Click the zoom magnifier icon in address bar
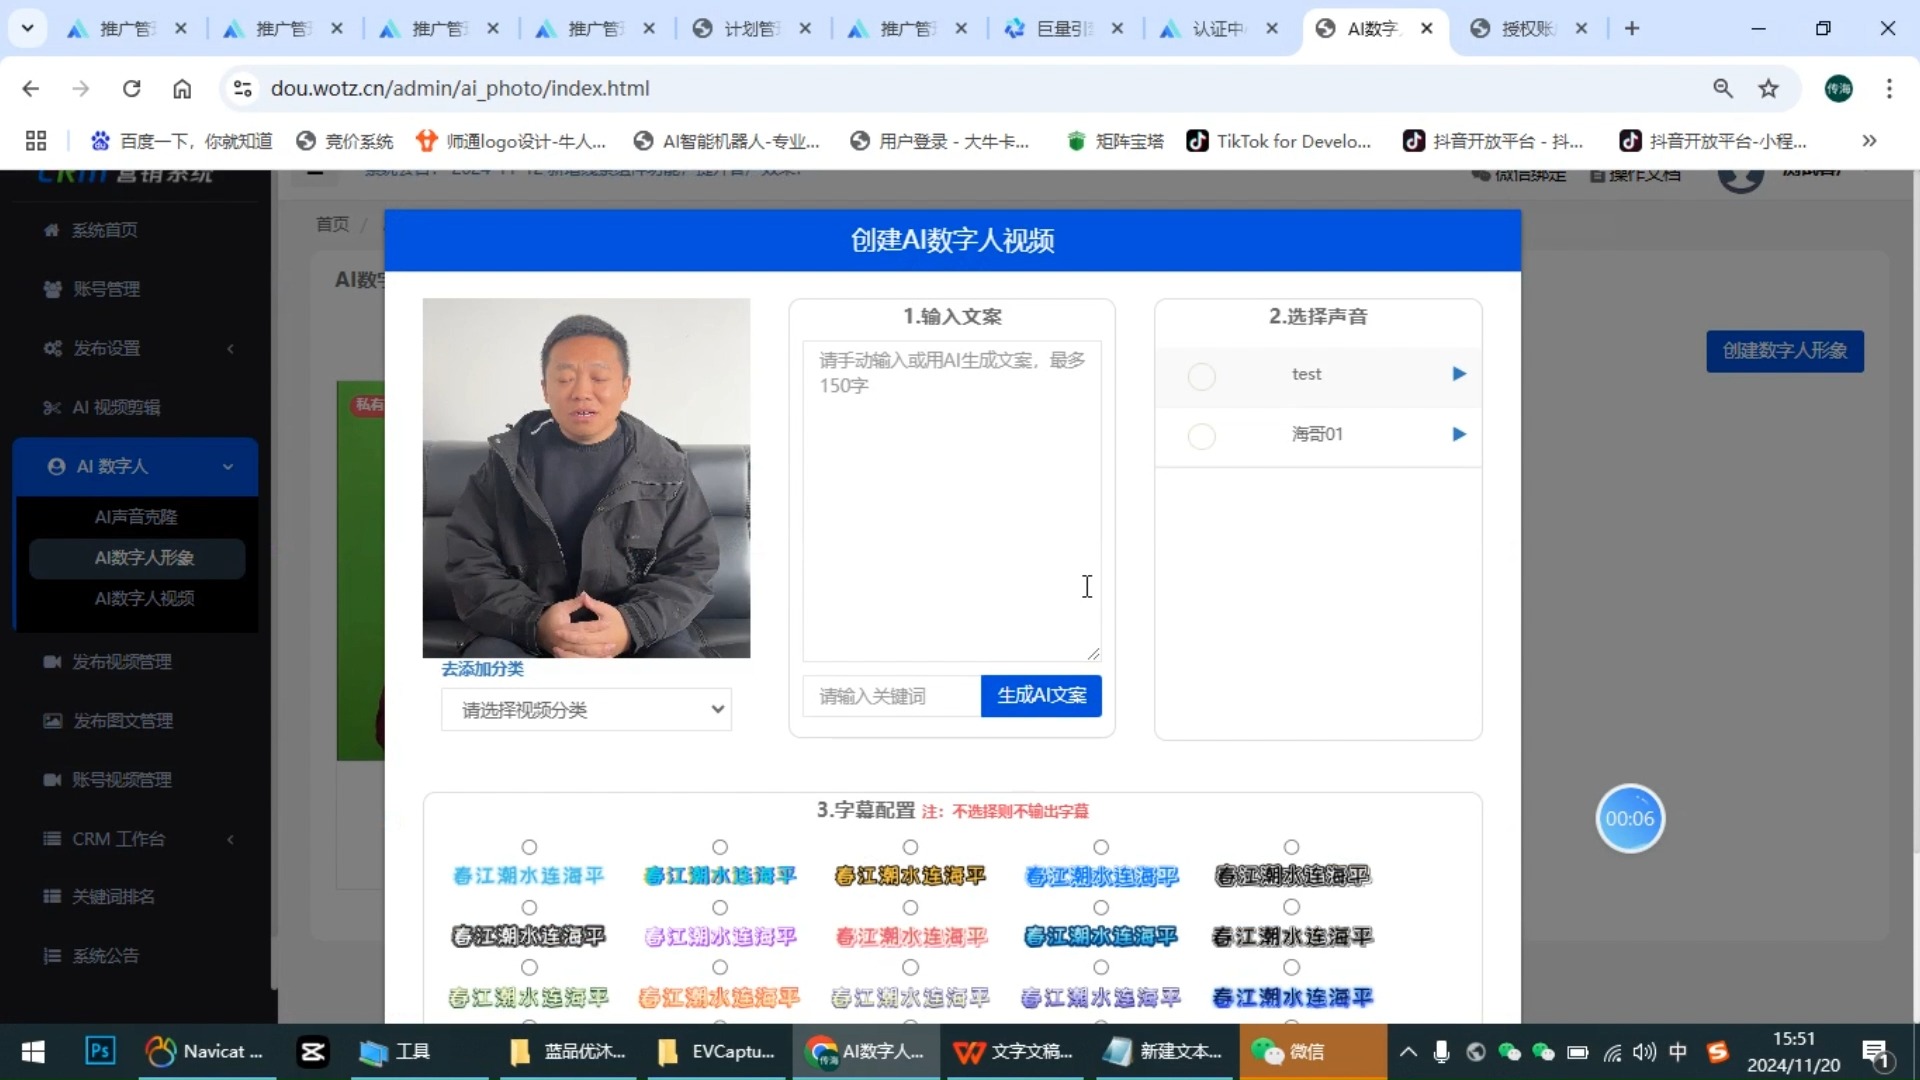Screen dimensions: 1920x1080 (1722, 88)
